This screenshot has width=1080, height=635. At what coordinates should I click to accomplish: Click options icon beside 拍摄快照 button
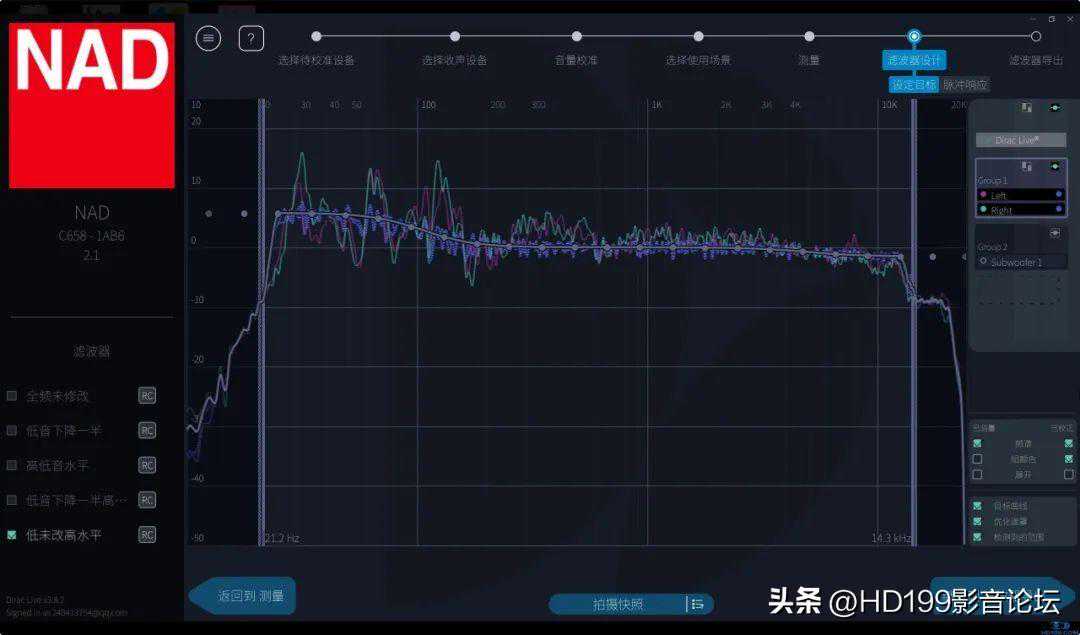coord(697,603)
